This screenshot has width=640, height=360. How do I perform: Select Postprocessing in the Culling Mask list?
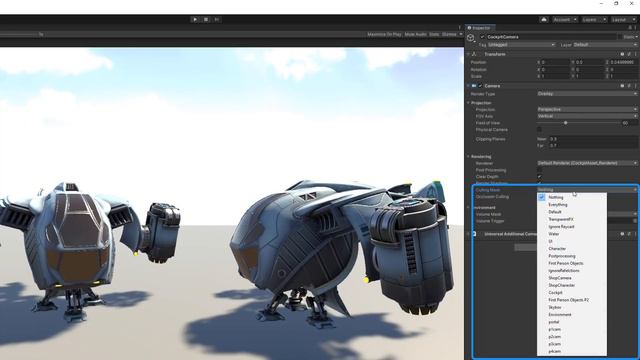[x=572, y=256]
